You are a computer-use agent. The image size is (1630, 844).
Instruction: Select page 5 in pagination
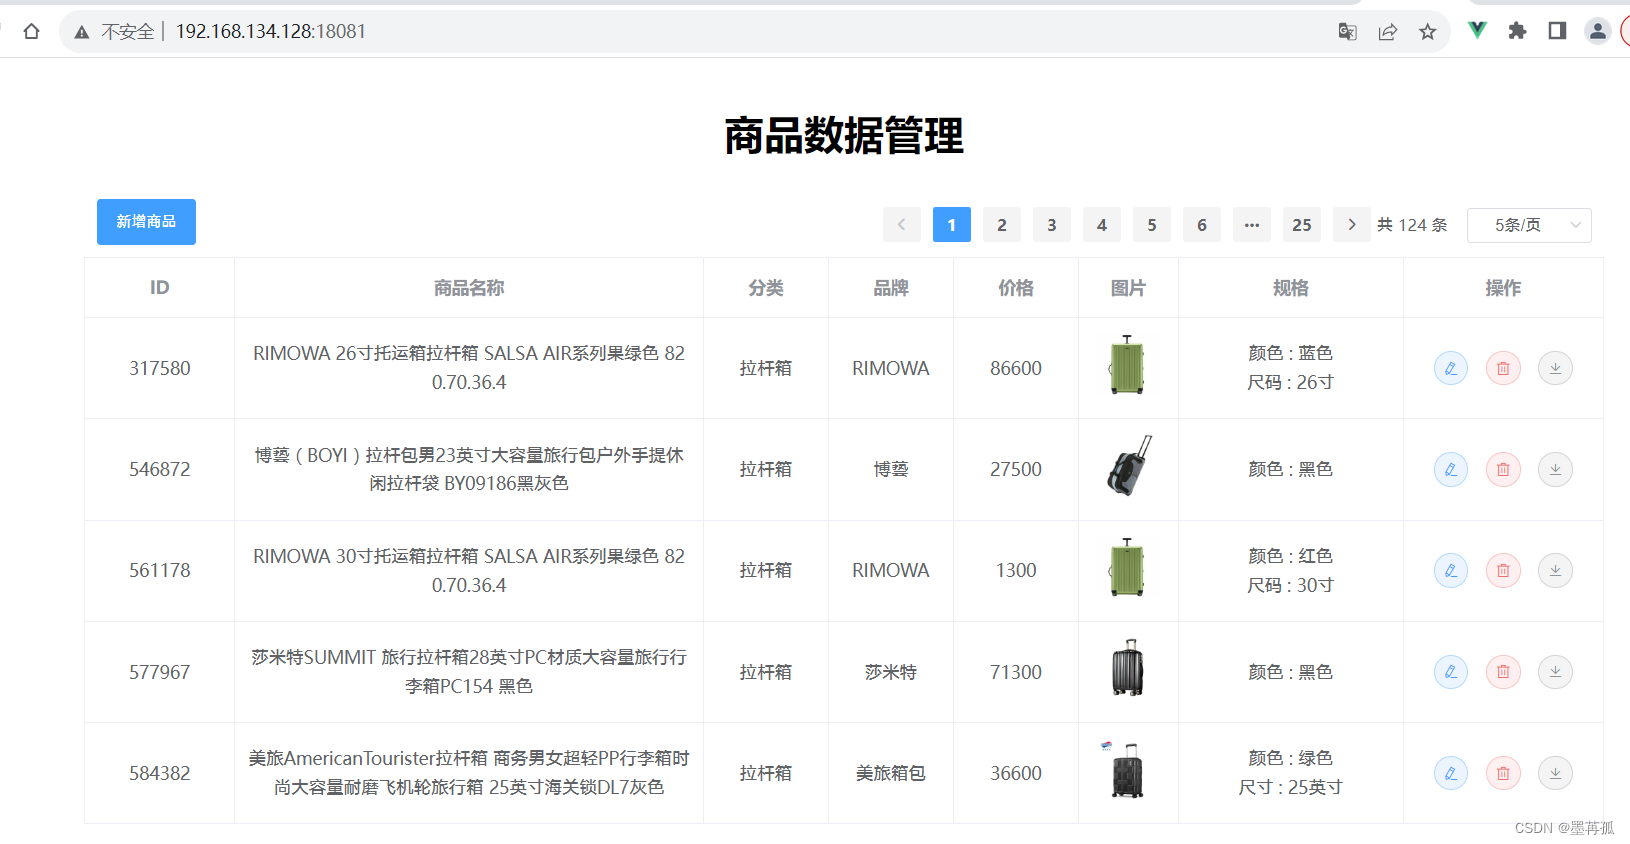1151,225
